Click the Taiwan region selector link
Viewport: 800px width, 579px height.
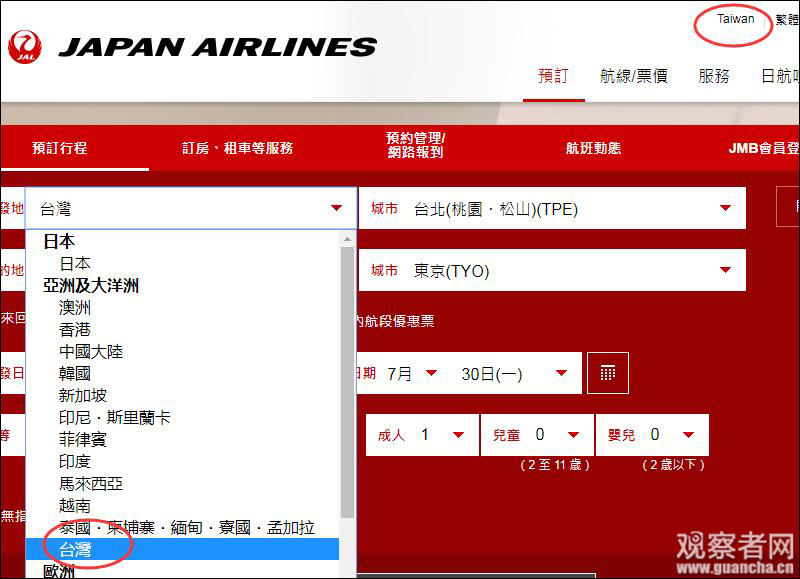click(735, 19)
